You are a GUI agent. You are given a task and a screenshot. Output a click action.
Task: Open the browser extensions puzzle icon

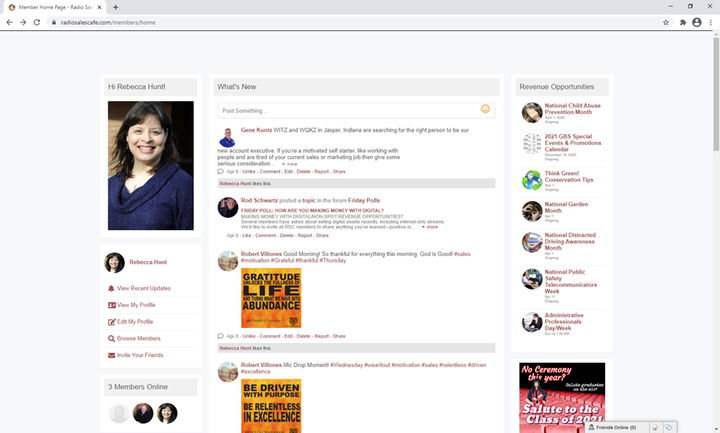coord(683,22)
